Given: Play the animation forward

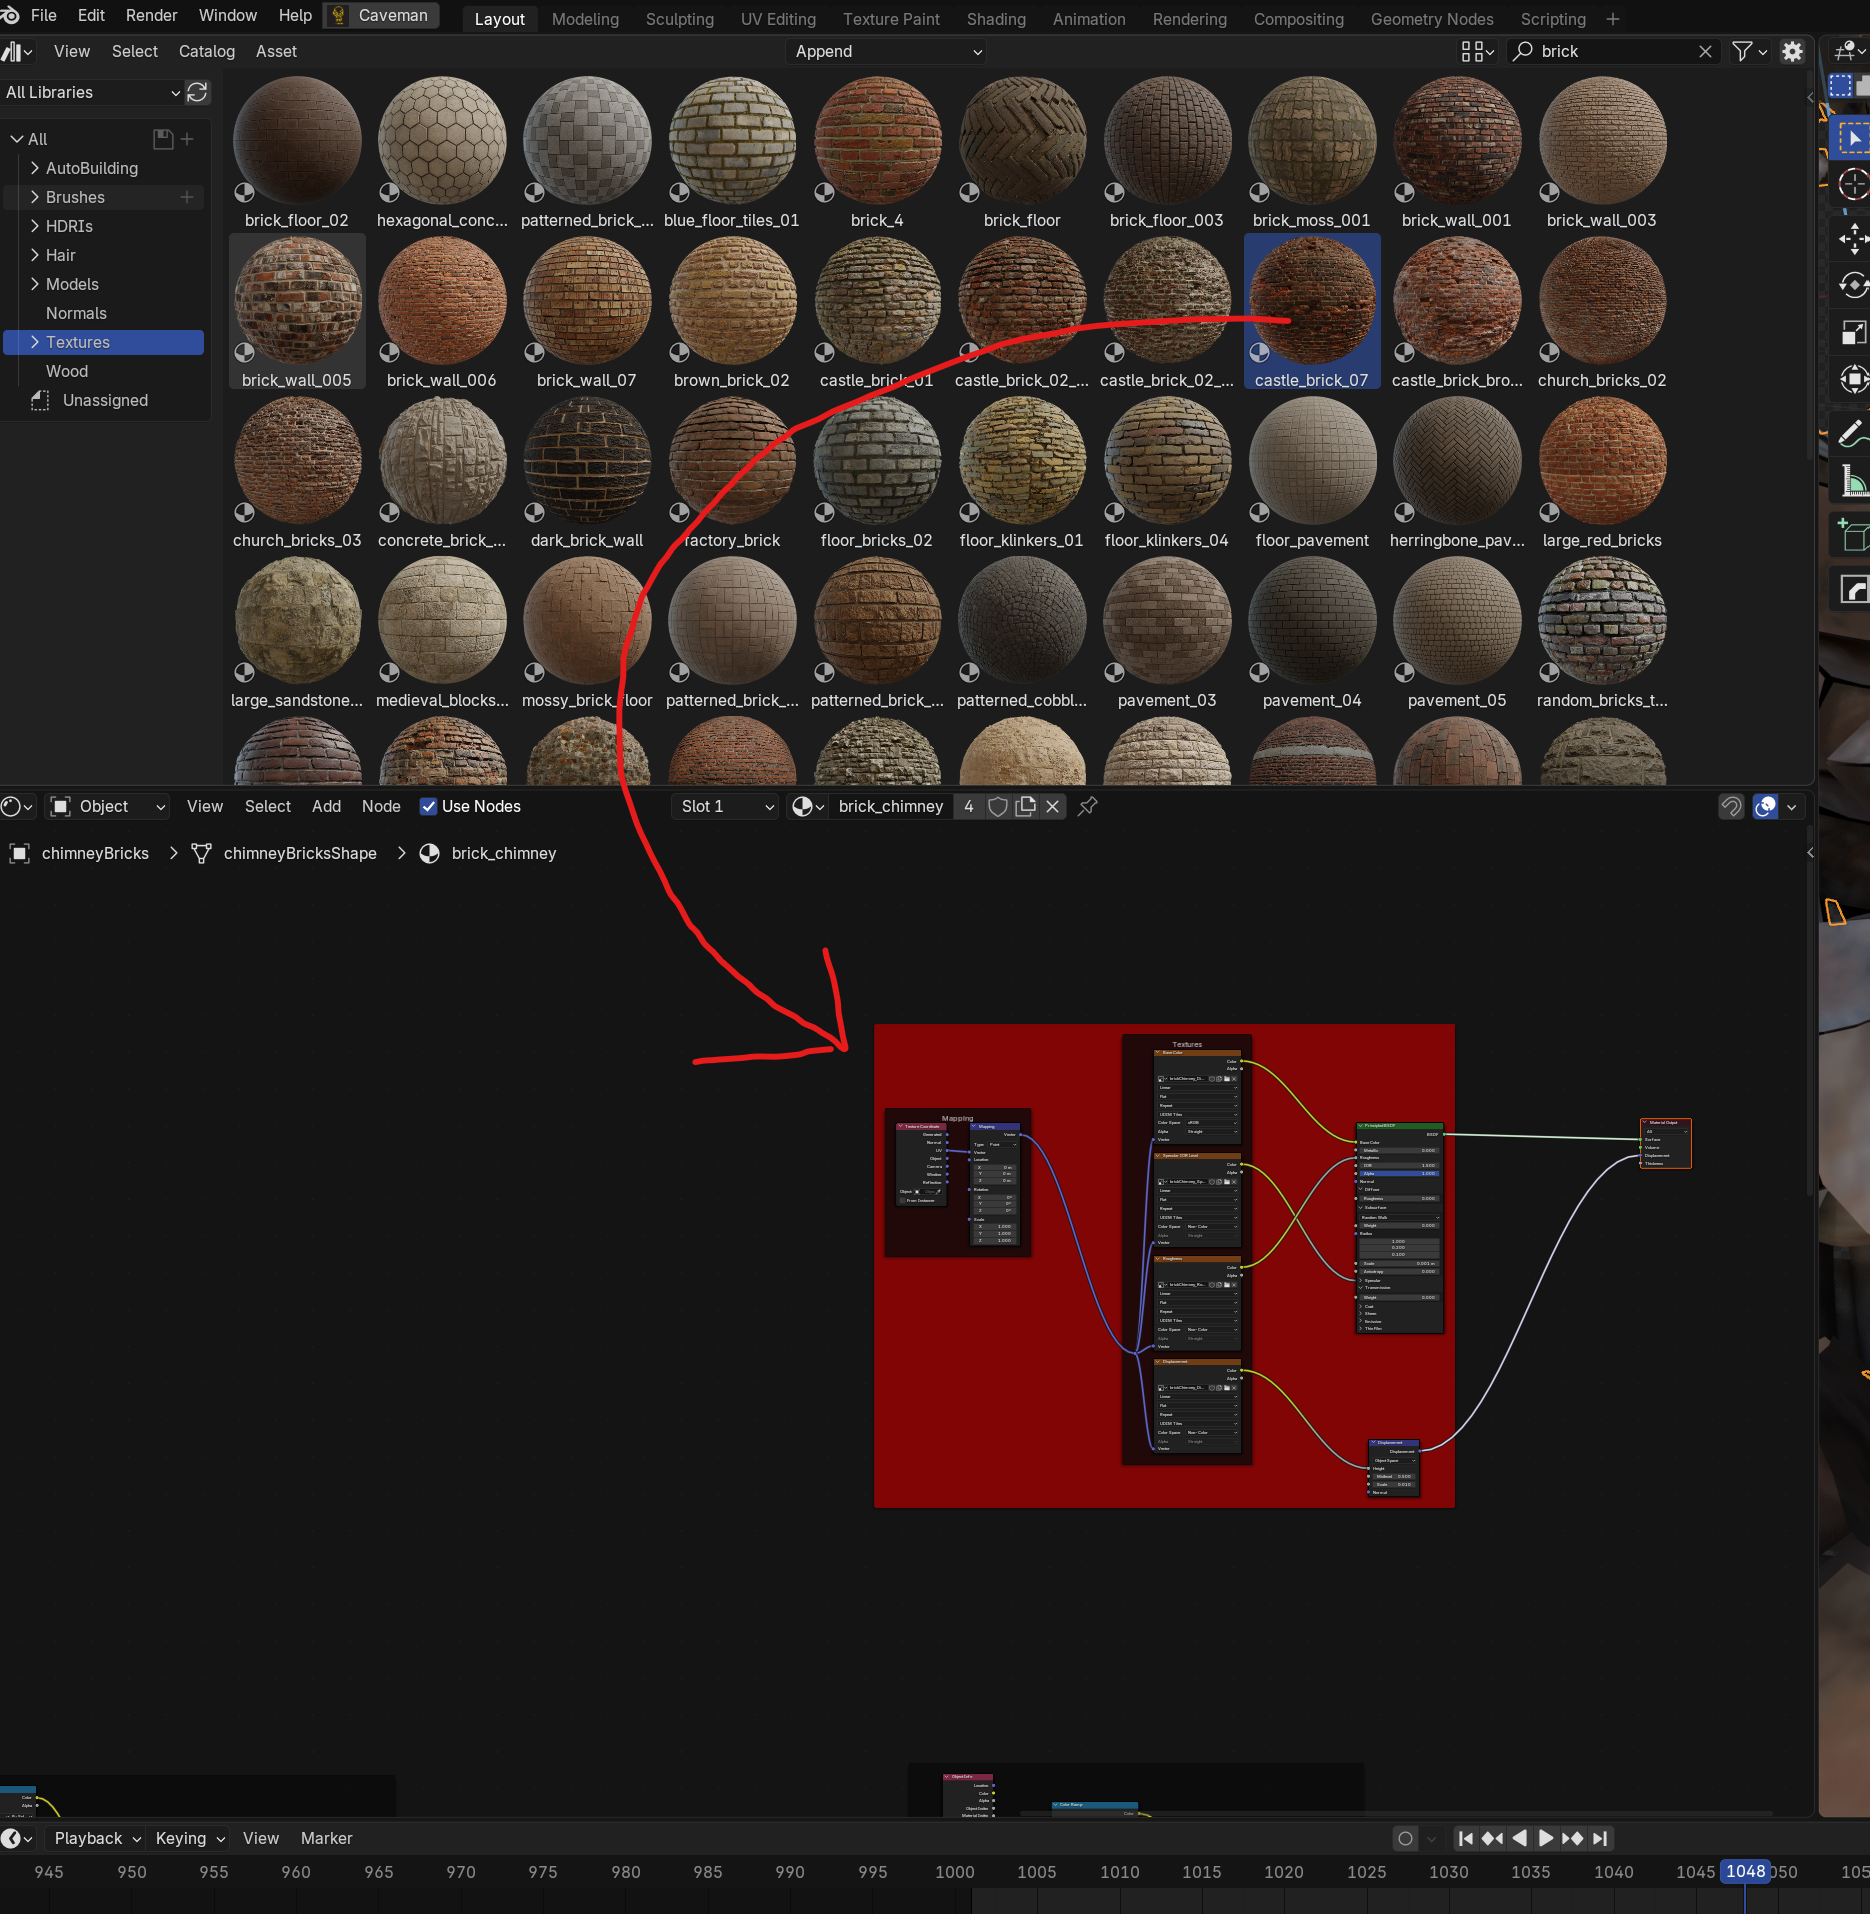Looking at the screenshot, I should (1546, 1838).
